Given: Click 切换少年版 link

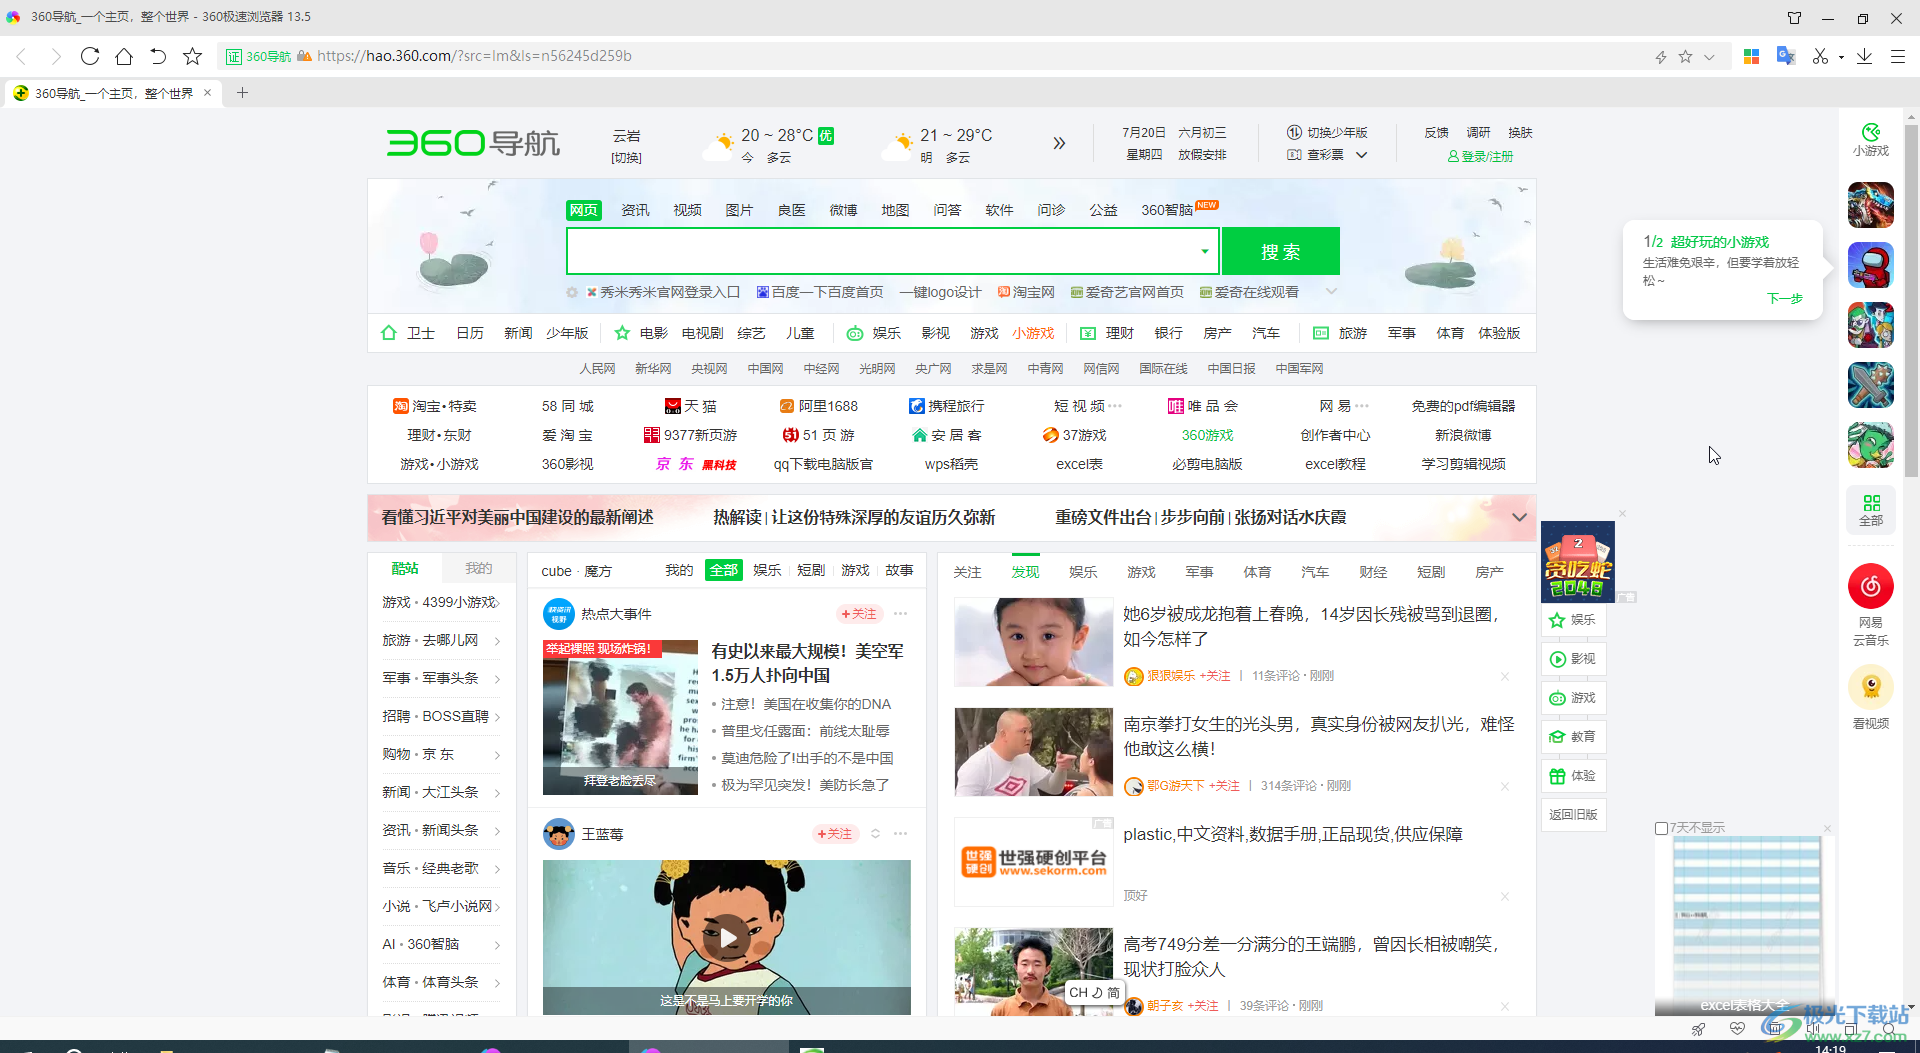Looking at the screenshot, I should tap(1327, 132).
